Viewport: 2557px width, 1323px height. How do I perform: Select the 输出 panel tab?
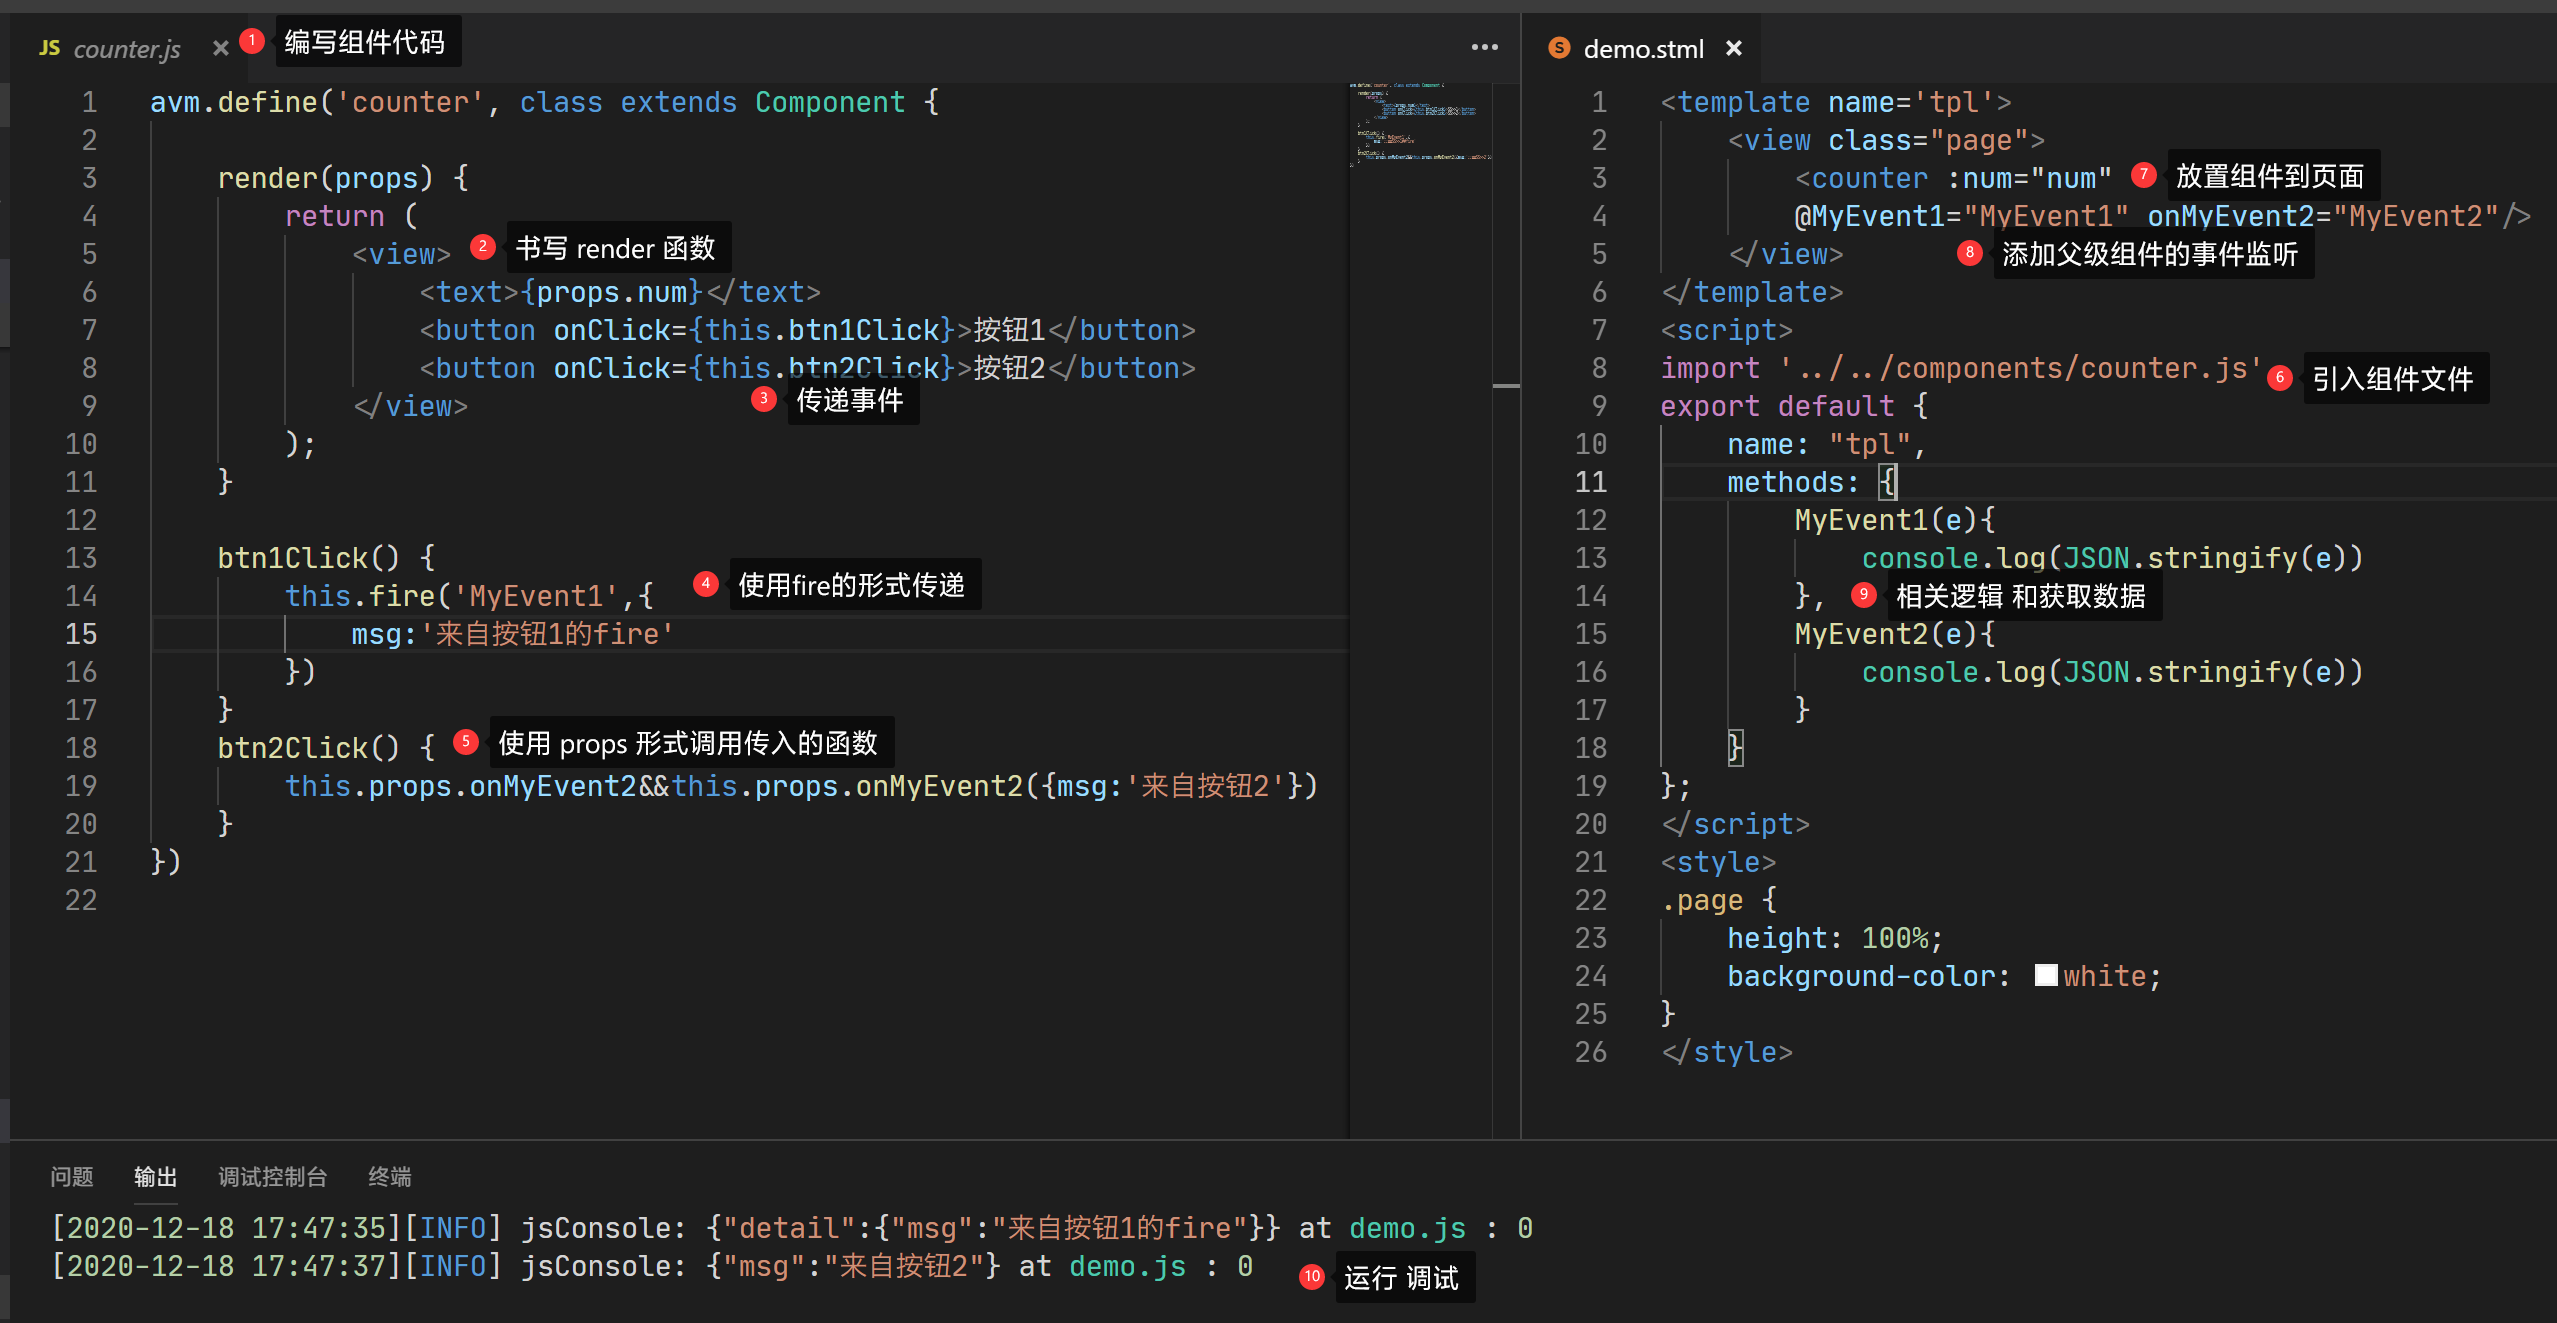pyautogui.click(x=155, y=1177)
